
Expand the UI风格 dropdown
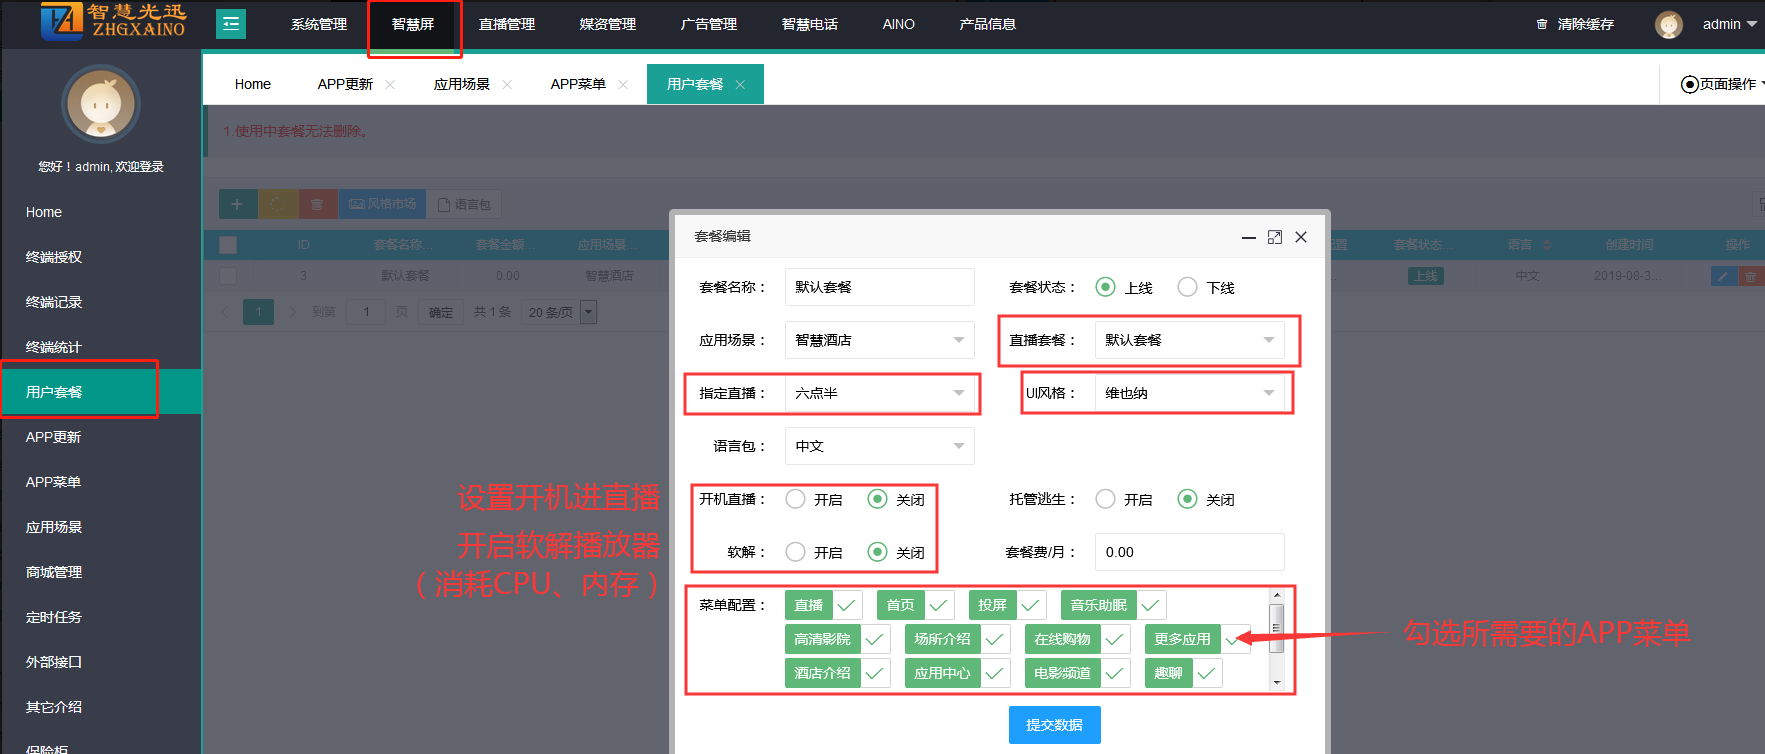coord(1189,393)
